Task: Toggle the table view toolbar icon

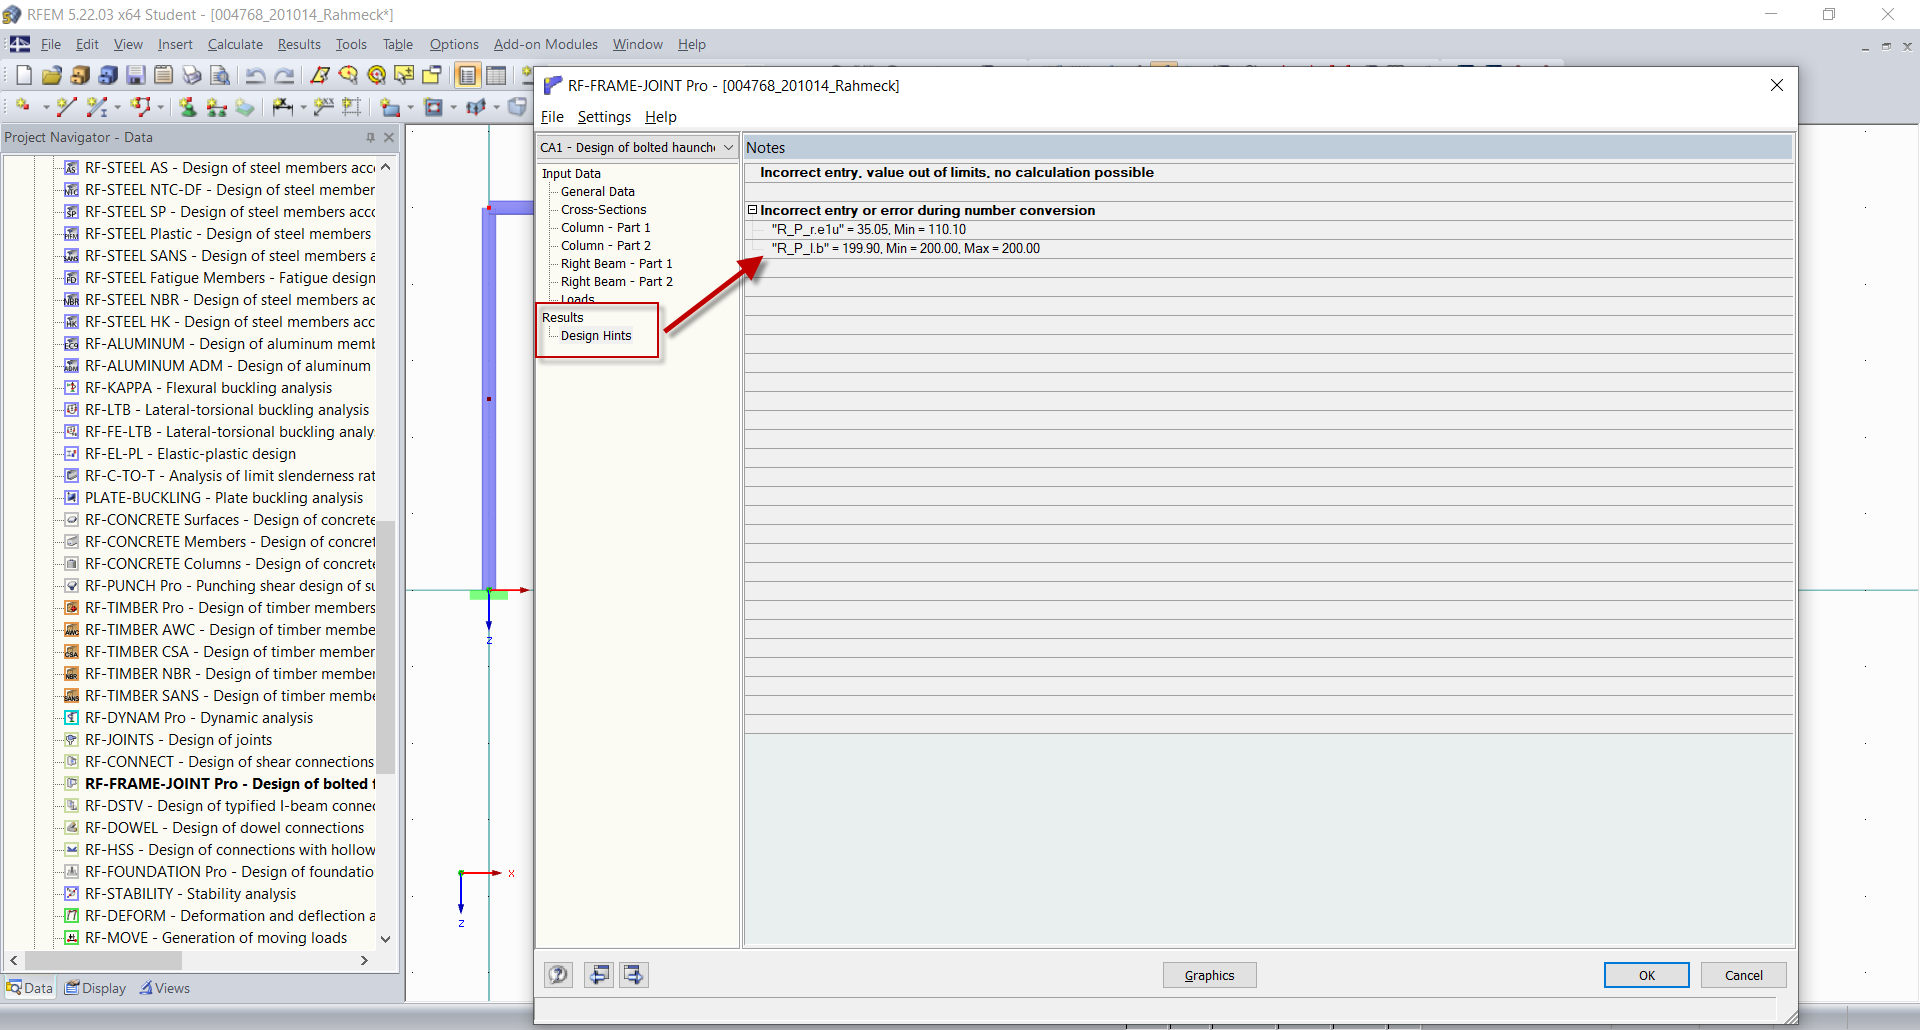Action: 496,75
